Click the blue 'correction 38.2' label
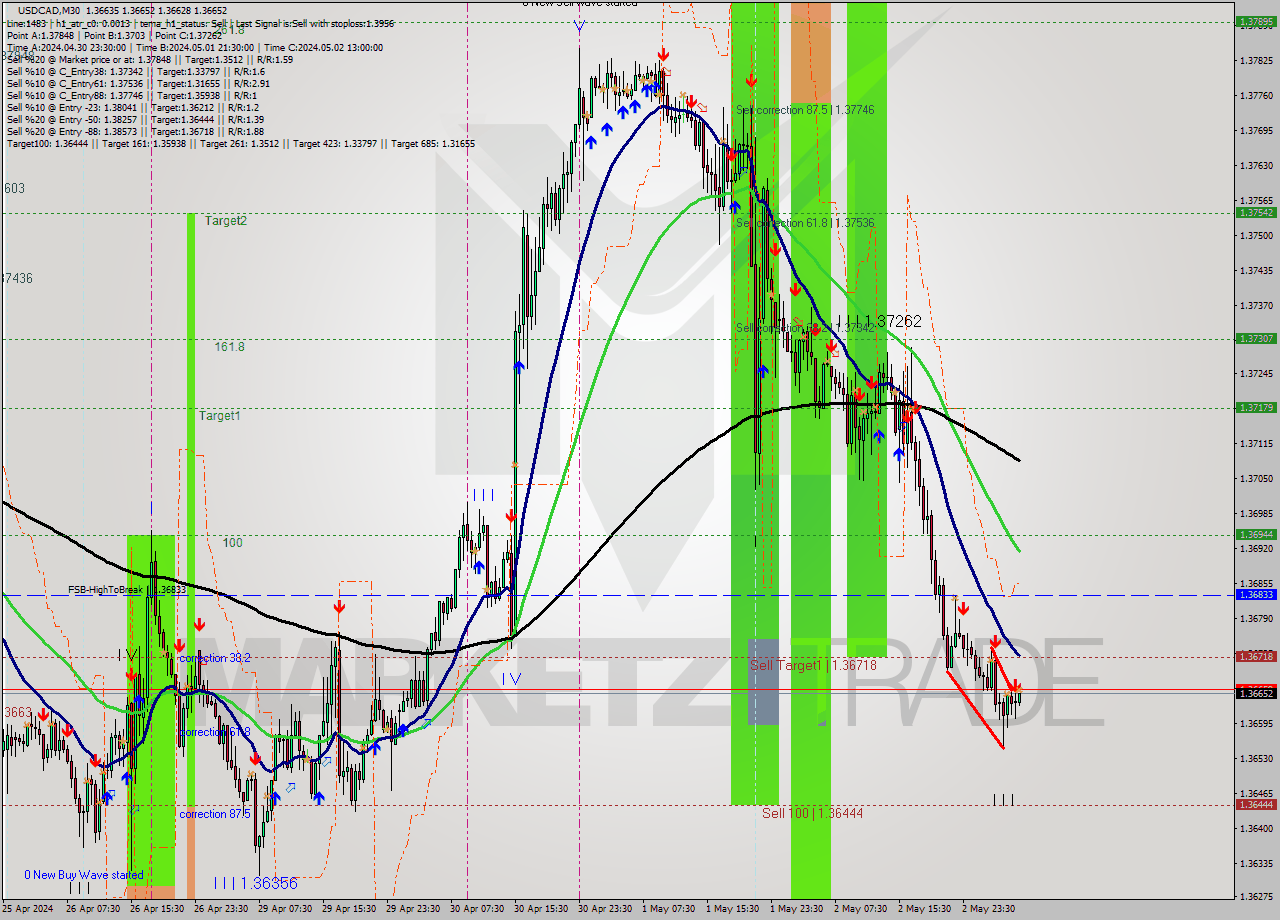This screenshot has width=1280, height=920. [214, 659]
